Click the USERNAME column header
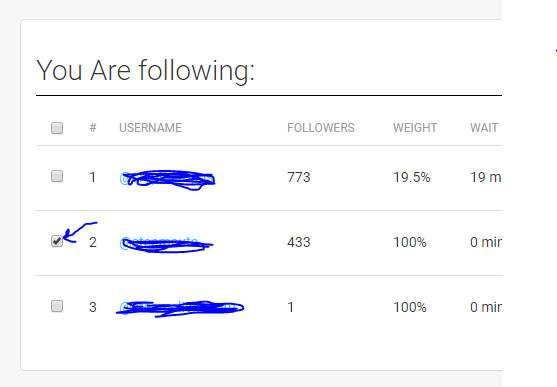 point(150,128)
